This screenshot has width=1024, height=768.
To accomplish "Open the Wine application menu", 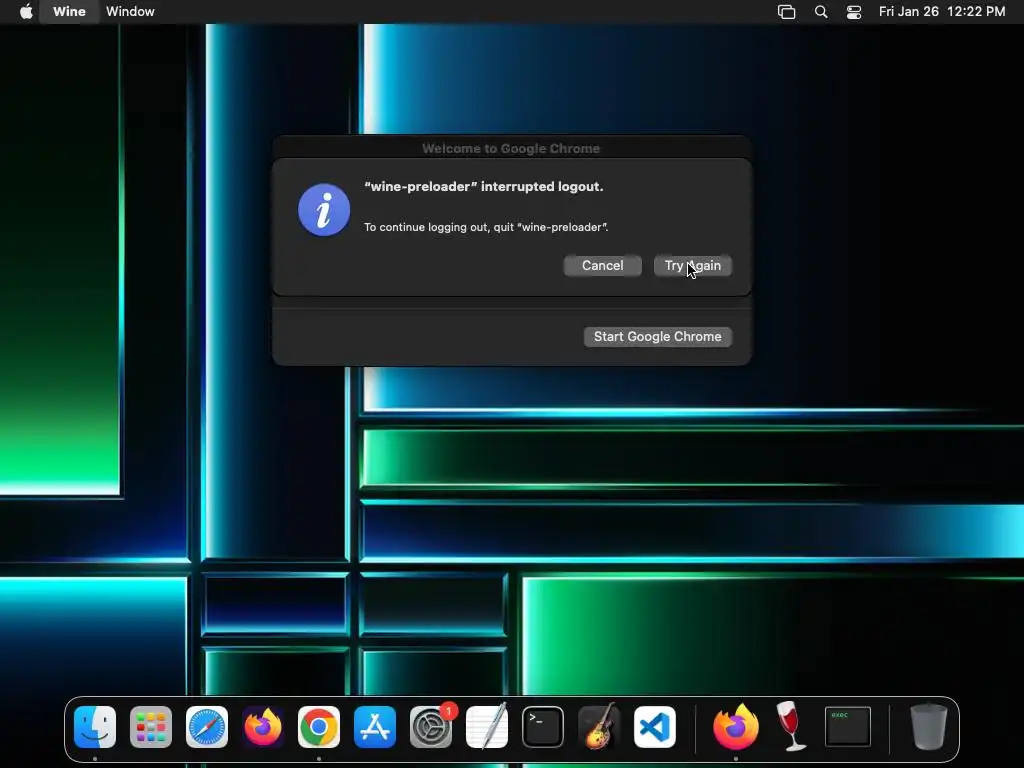I will [x=69, y=12].
